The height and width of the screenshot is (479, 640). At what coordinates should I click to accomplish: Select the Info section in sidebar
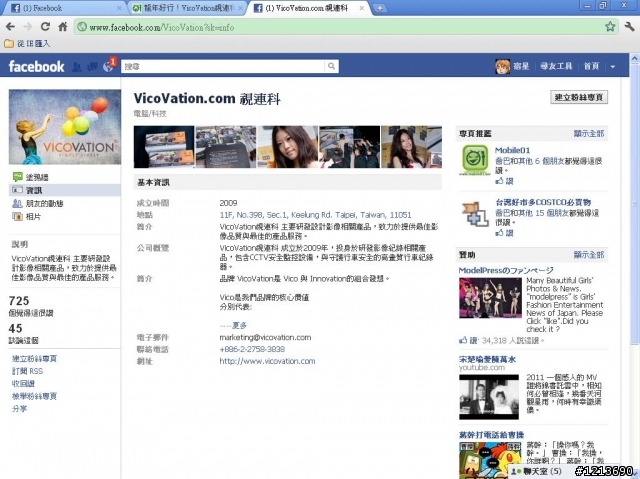click(64, 190)
